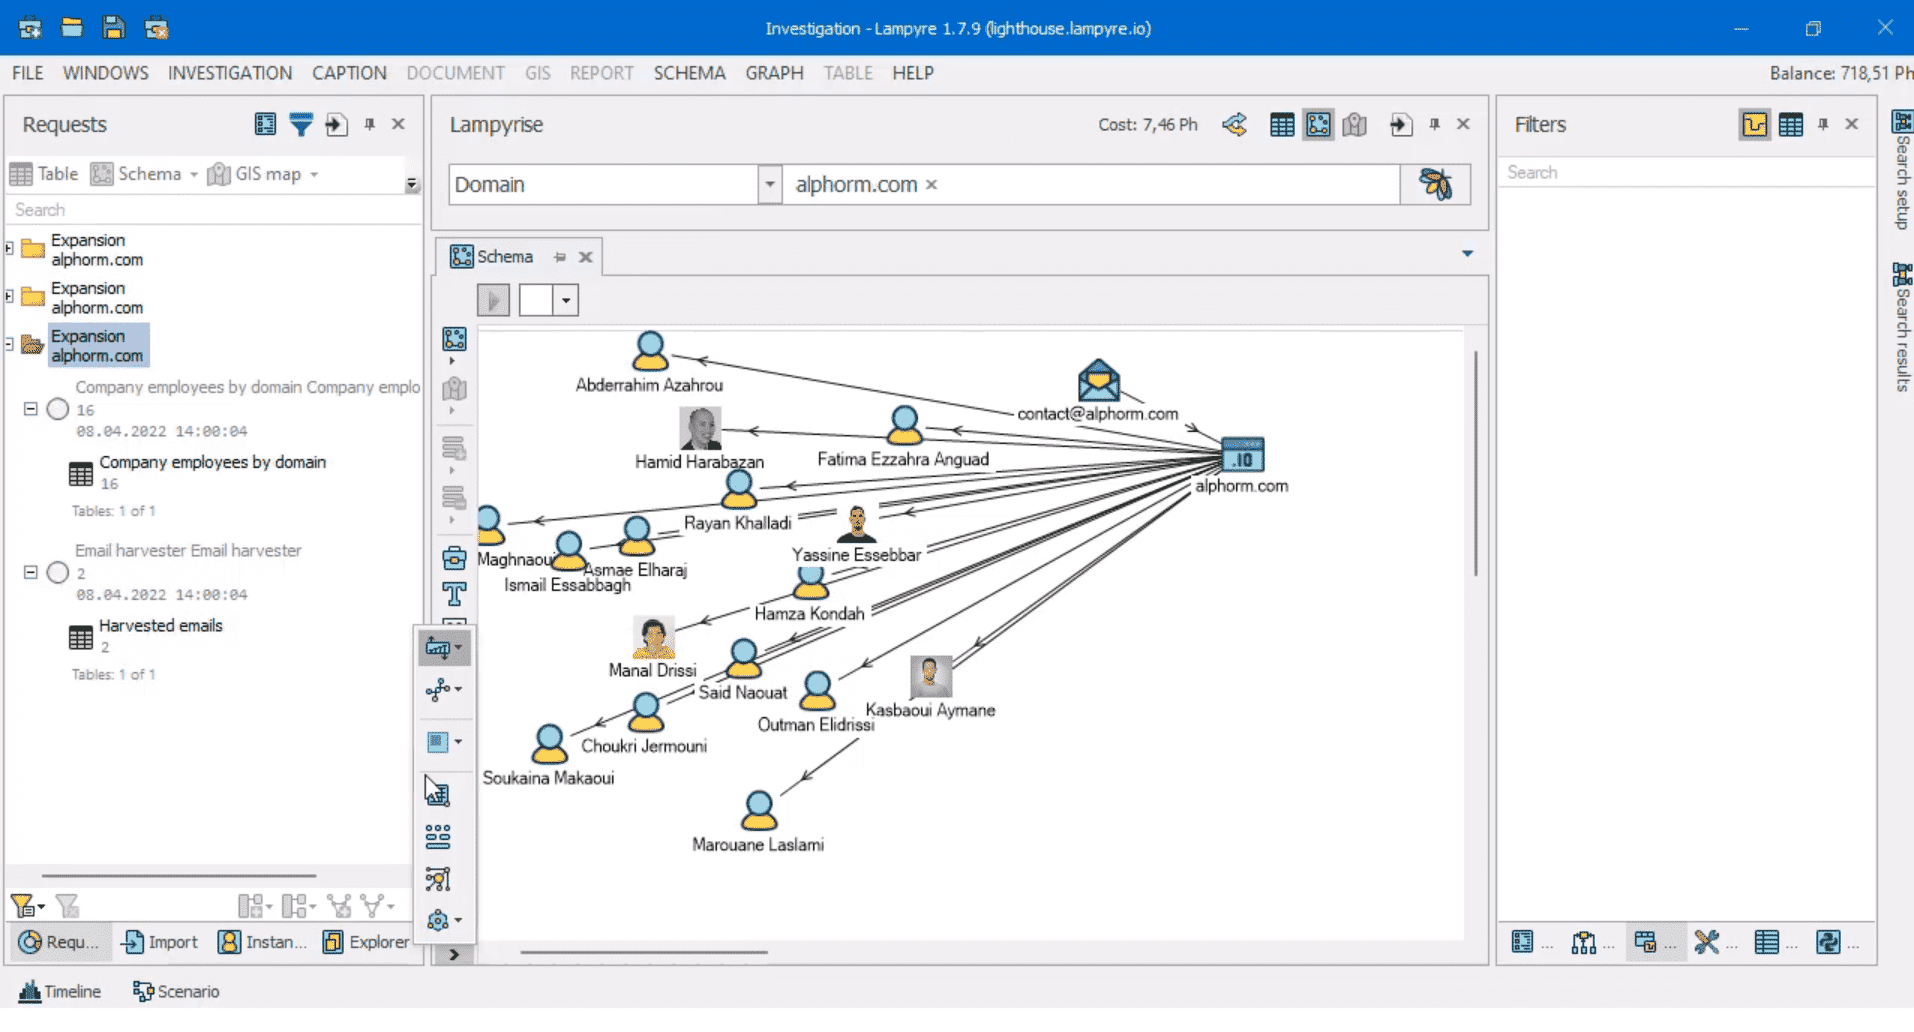The width and height of the screenshot is (1914, 1032).
Task: Toggle the table view icon in Filters panel
Action: (1791, 124)
